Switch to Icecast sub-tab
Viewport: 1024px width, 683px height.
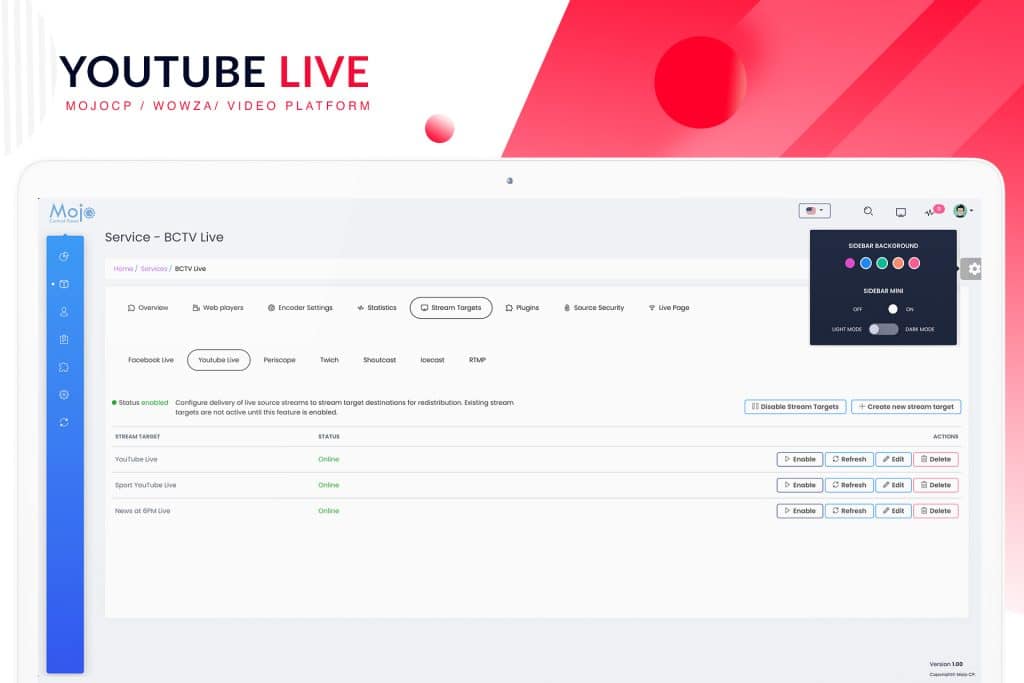432,360
